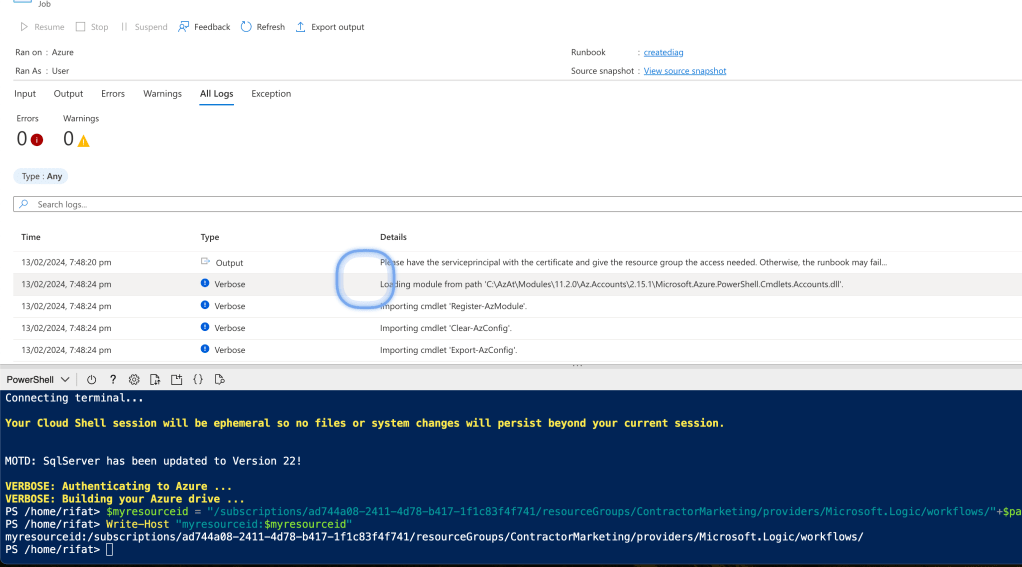This screenshot has height=567, width=1022.
Task: Open the PowerShell shell type dropdown
Action: [x=38, y=379]
